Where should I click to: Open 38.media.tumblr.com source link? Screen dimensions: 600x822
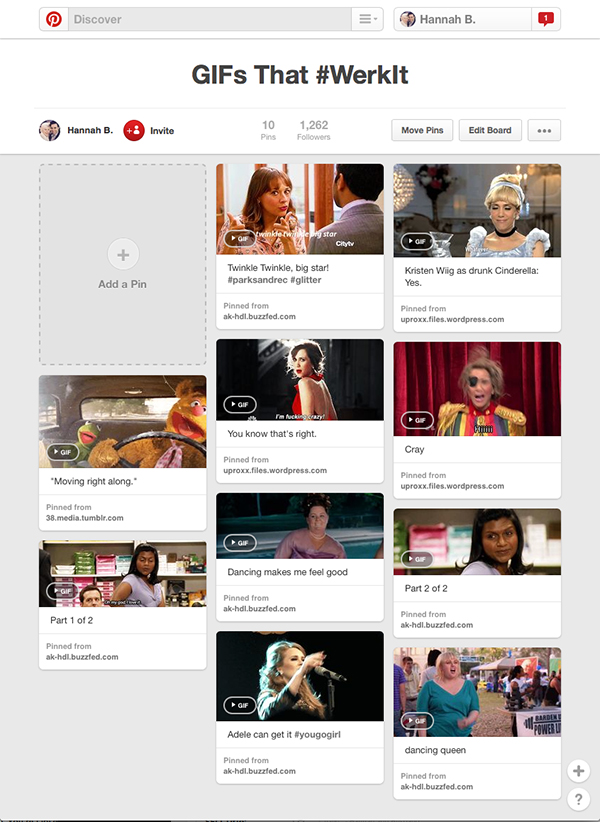pyautogui.click(x=85, y=518)
